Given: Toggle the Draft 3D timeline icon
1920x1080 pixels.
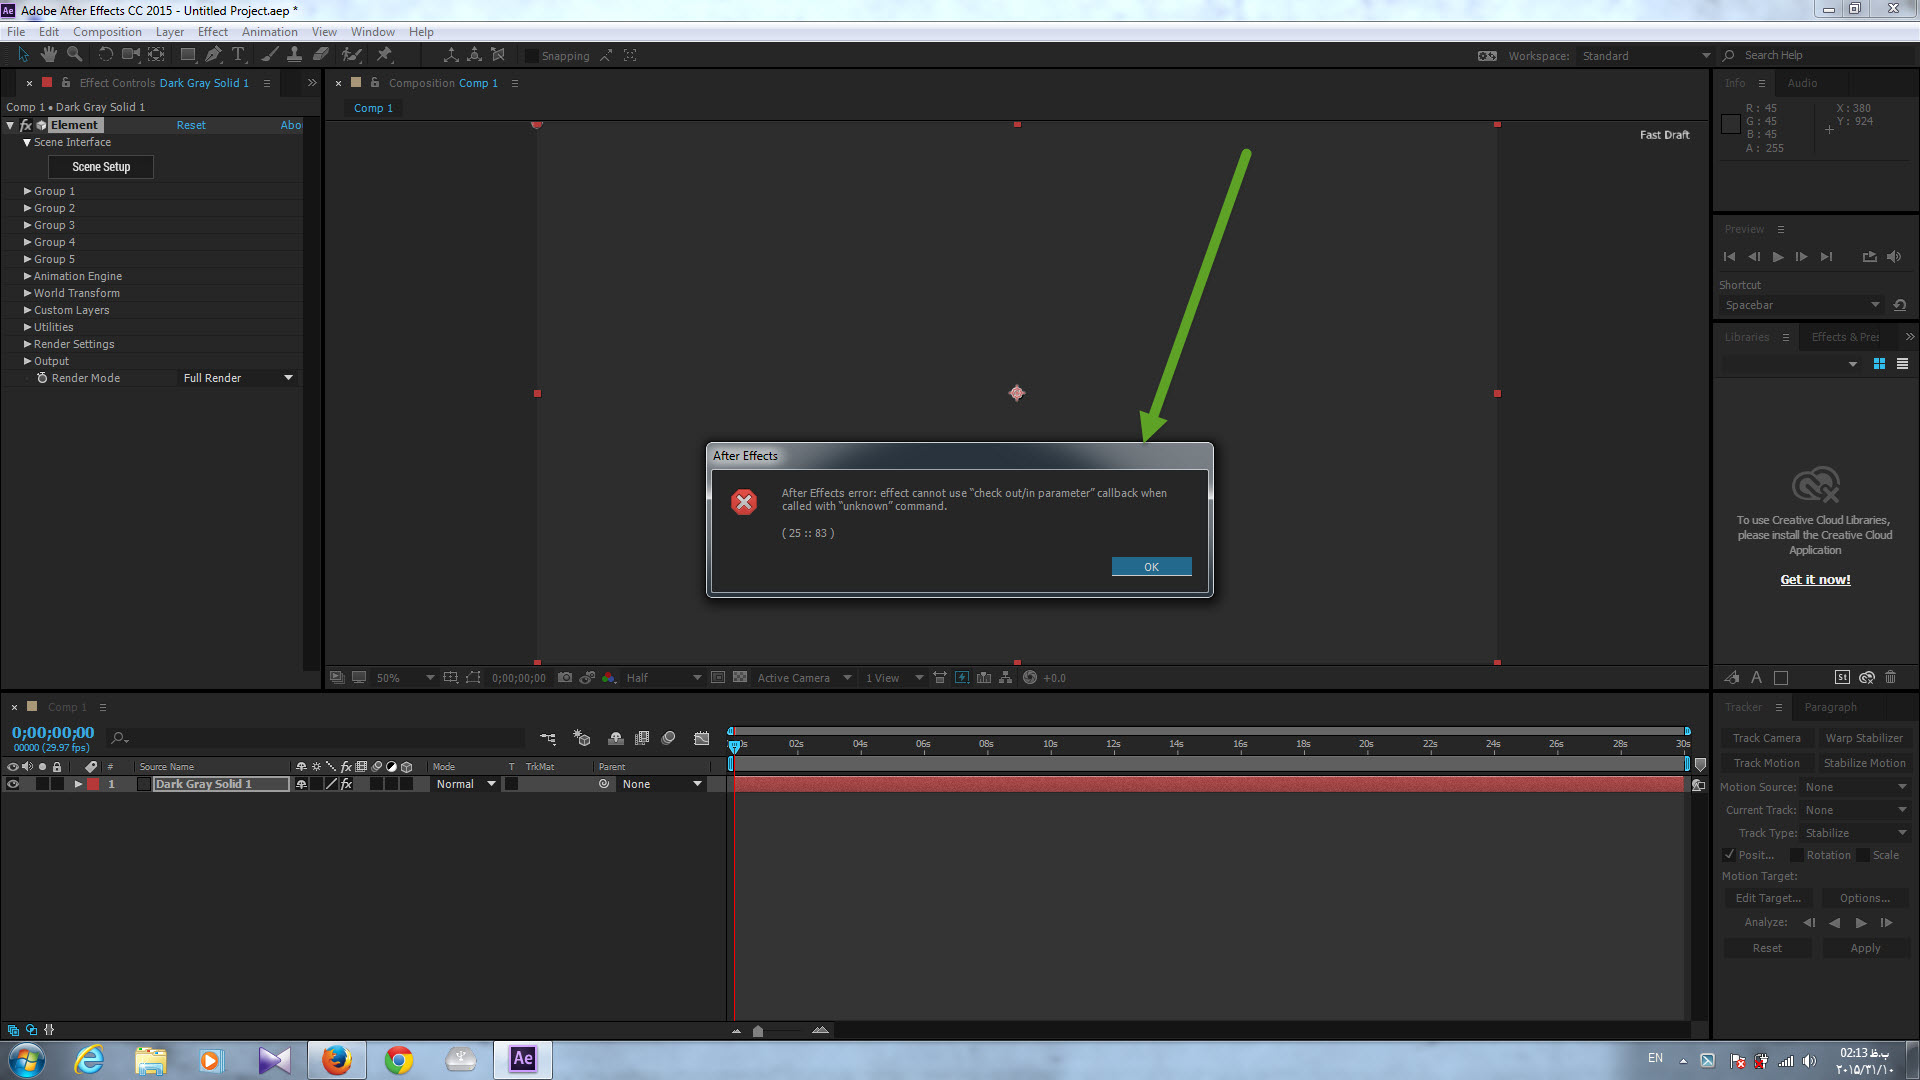Looking at the screenshot, I should click(x=582, y=738).
